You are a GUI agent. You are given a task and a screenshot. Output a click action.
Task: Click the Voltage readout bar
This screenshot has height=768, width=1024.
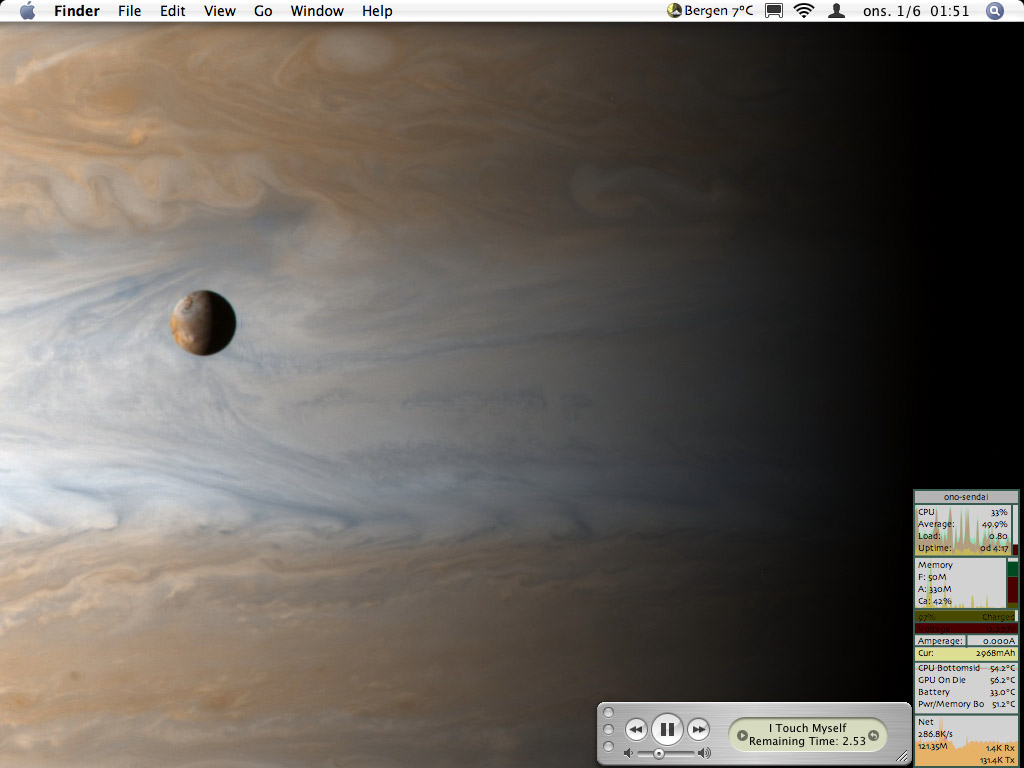[x=966, y=629]
